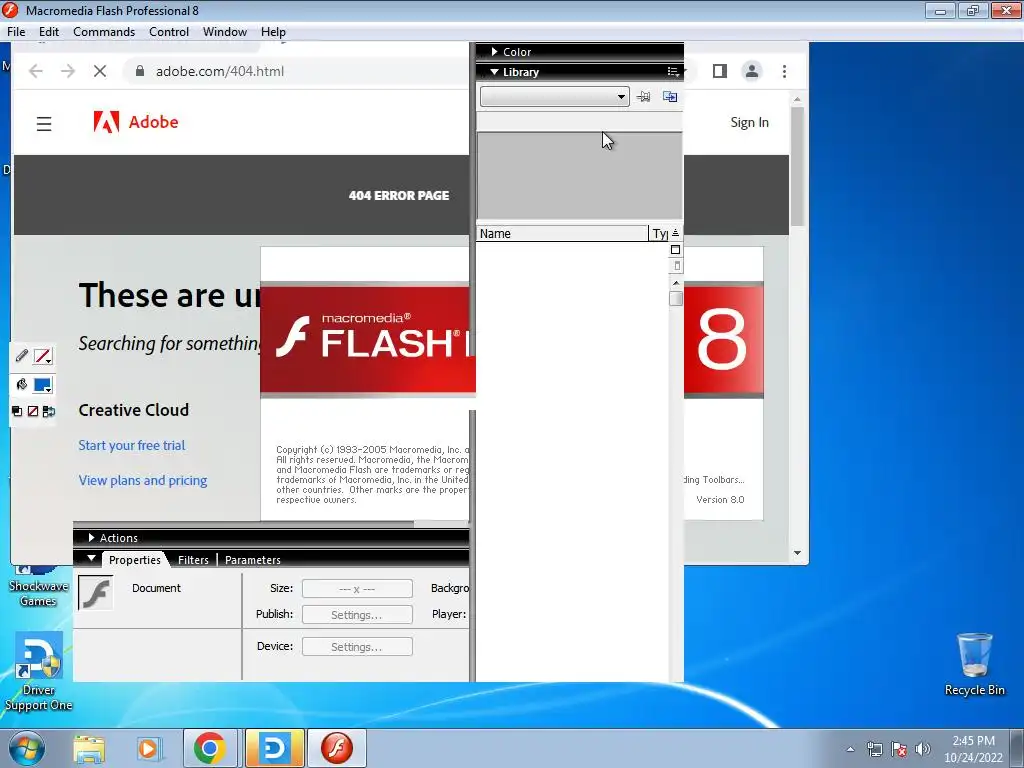Open the blue fill color swatch
This screenshot has width=1024, height=768.
[42, 385]
